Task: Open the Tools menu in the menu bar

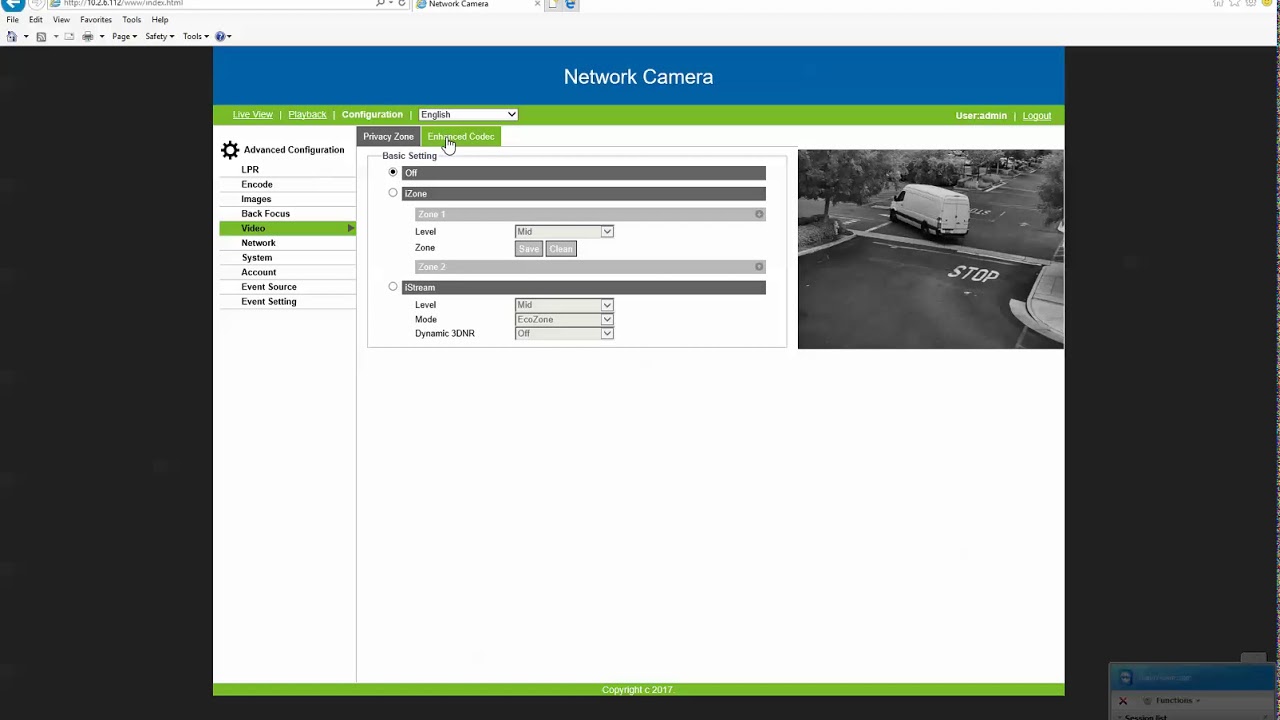Action: (131, 20)
